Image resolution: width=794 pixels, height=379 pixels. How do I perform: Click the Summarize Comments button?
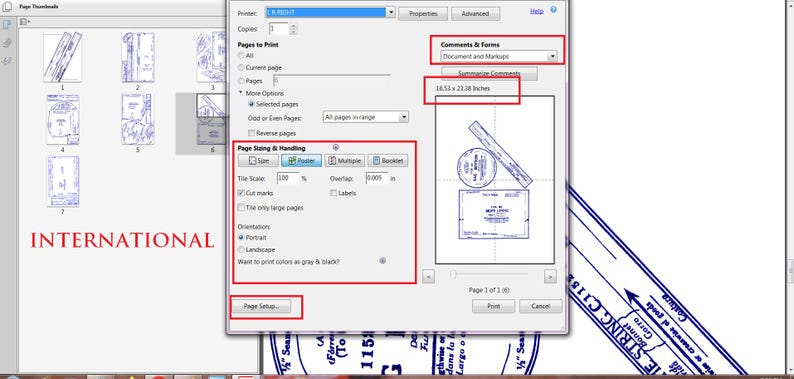coord(489,73)
